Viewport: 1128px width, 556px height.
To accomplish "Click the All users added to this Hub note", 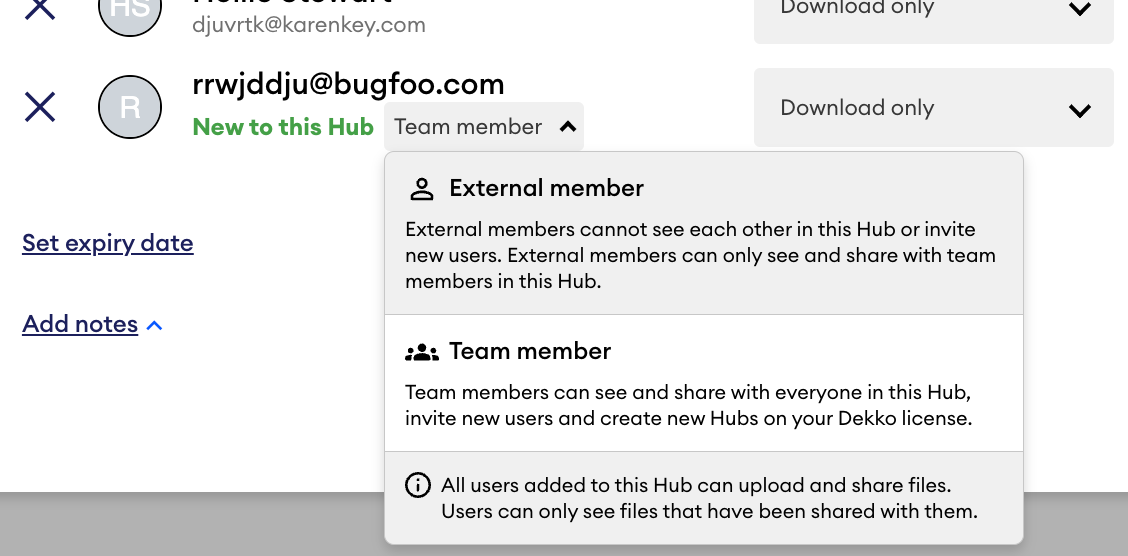I will point(709,498).
